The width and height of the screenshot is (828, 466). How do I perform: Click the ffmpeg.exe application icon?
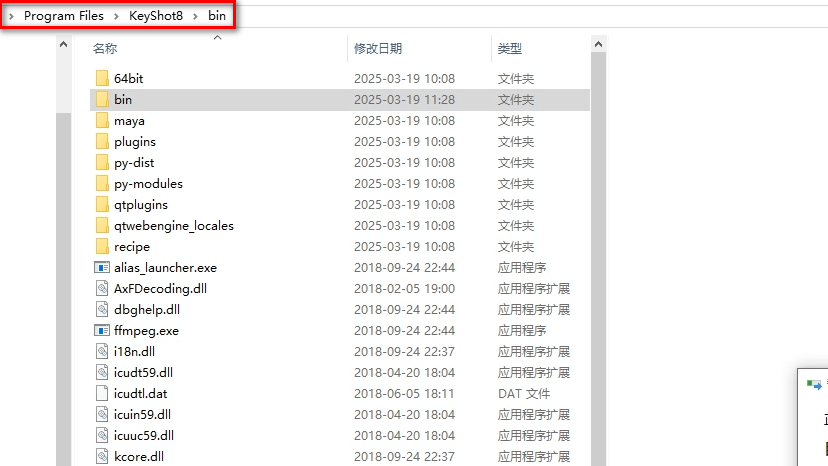102,331
